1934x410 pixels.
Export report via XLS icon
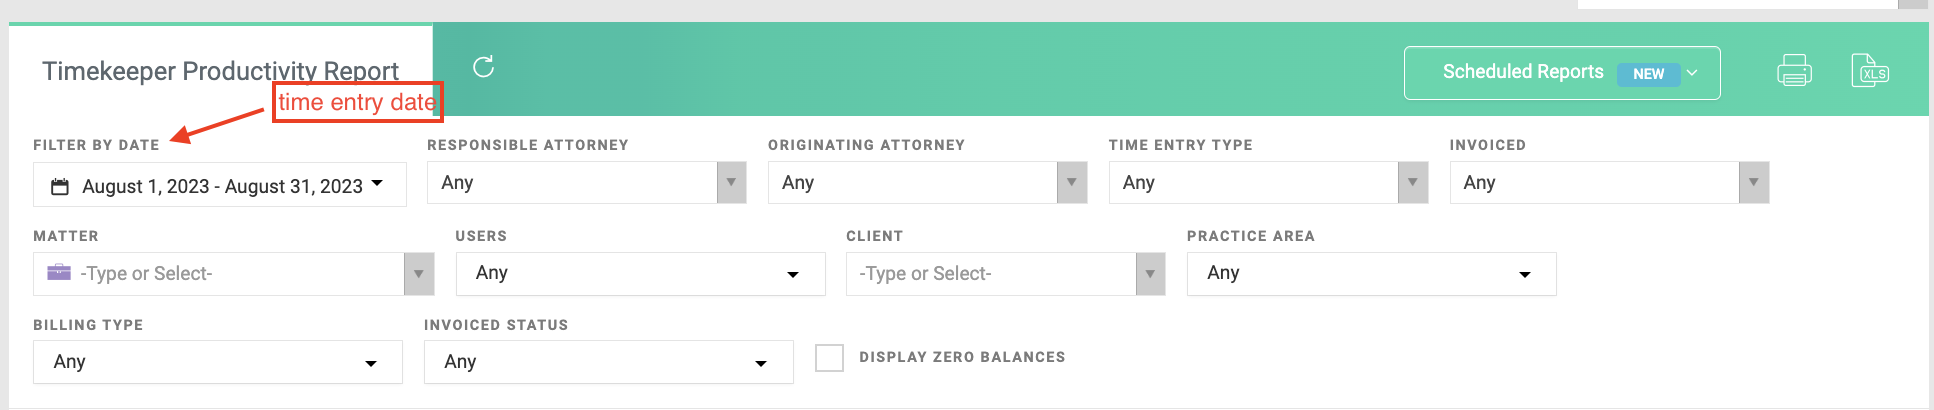coord(1870,71)
